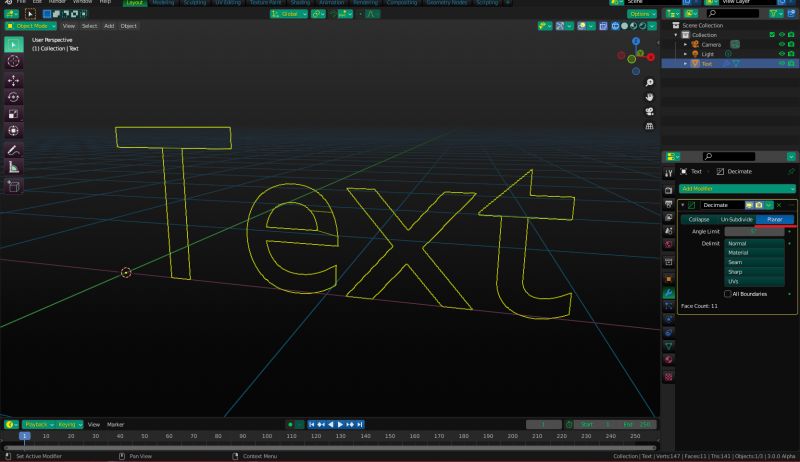Switch to the Layout workspace tab

[135, 3]
